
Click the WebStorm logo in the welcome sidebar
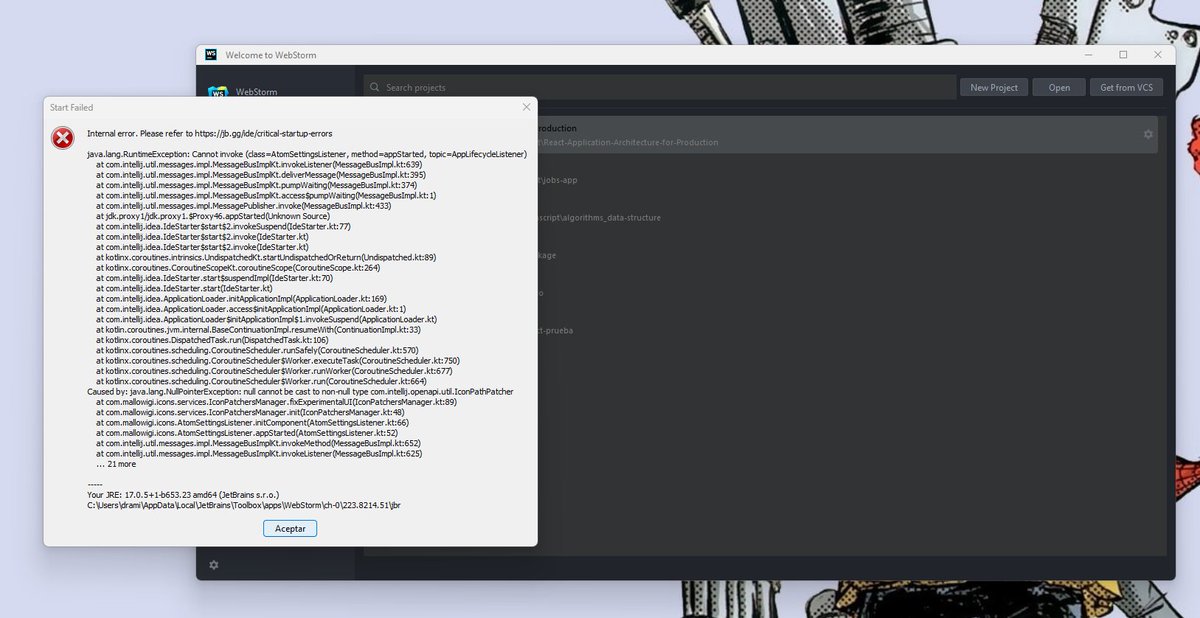(x=217, y=92)
